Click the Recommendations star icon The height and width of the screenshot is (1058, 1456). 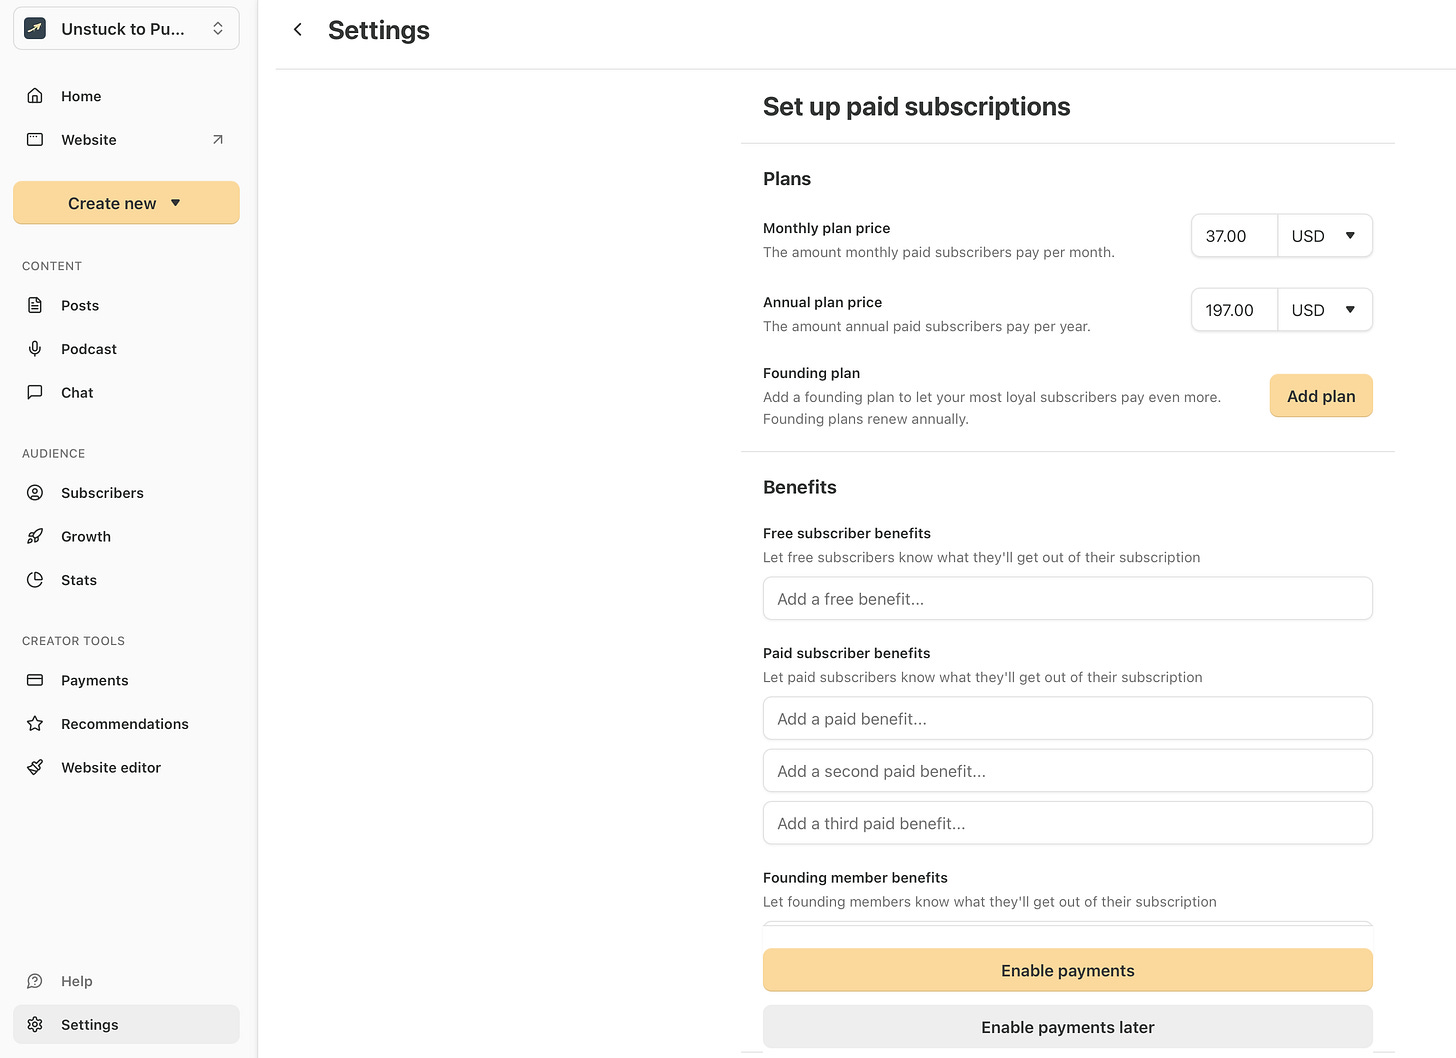tap(35, 724)
